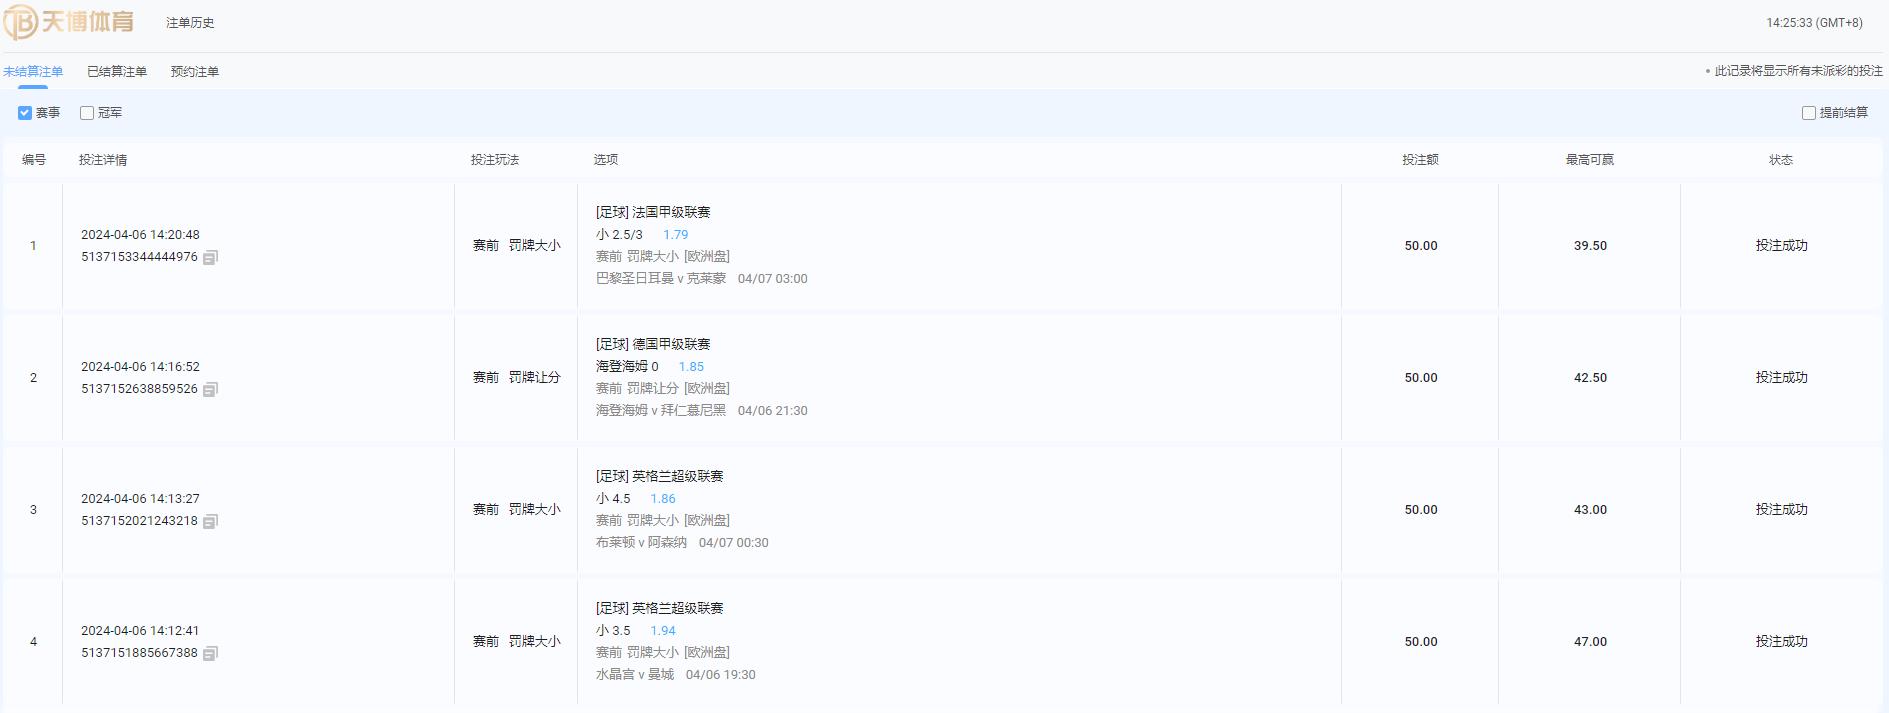
Task: Click the 投注额 column header
Action: (x=1420, y=160)
